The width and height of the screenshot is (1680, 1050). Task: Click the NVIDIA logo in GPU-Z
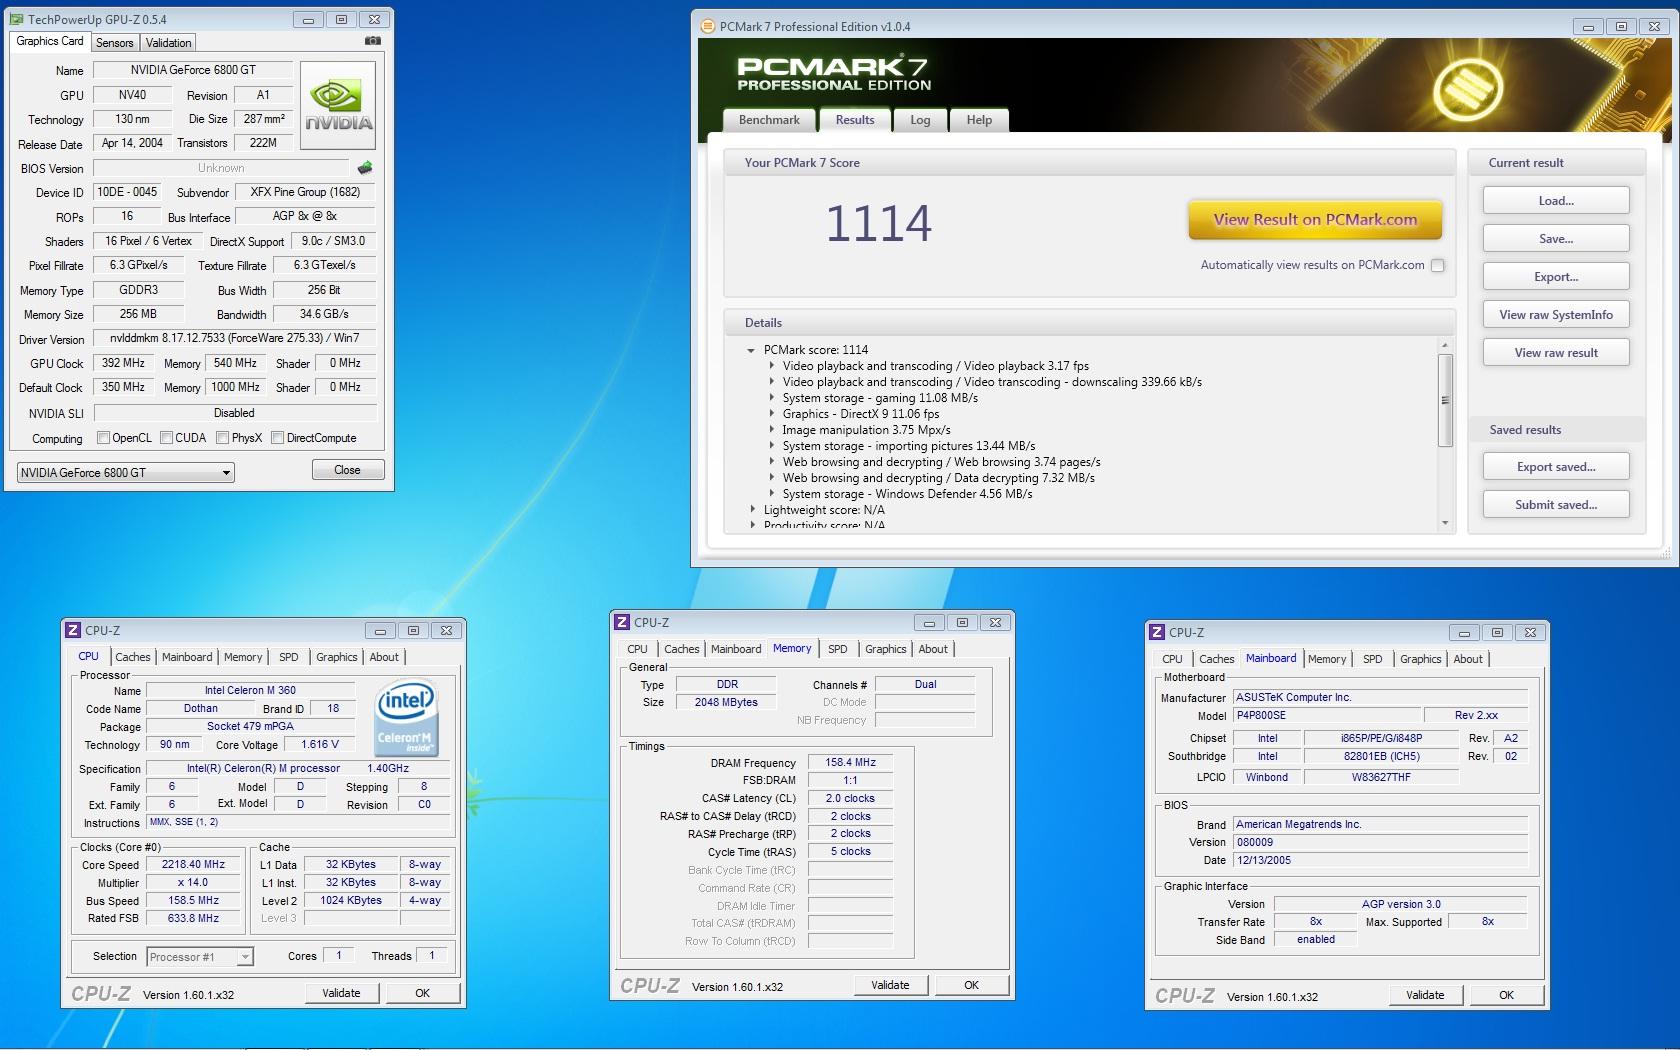pyautogui.click(x=338, y=105)
